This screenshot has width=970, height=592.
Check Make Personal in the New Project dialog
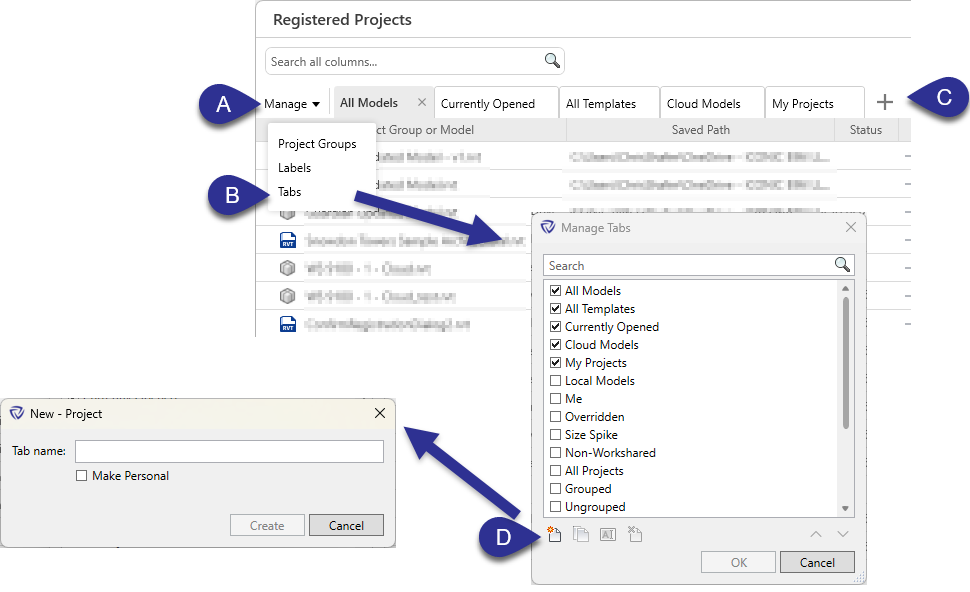(x=81, y=476)
